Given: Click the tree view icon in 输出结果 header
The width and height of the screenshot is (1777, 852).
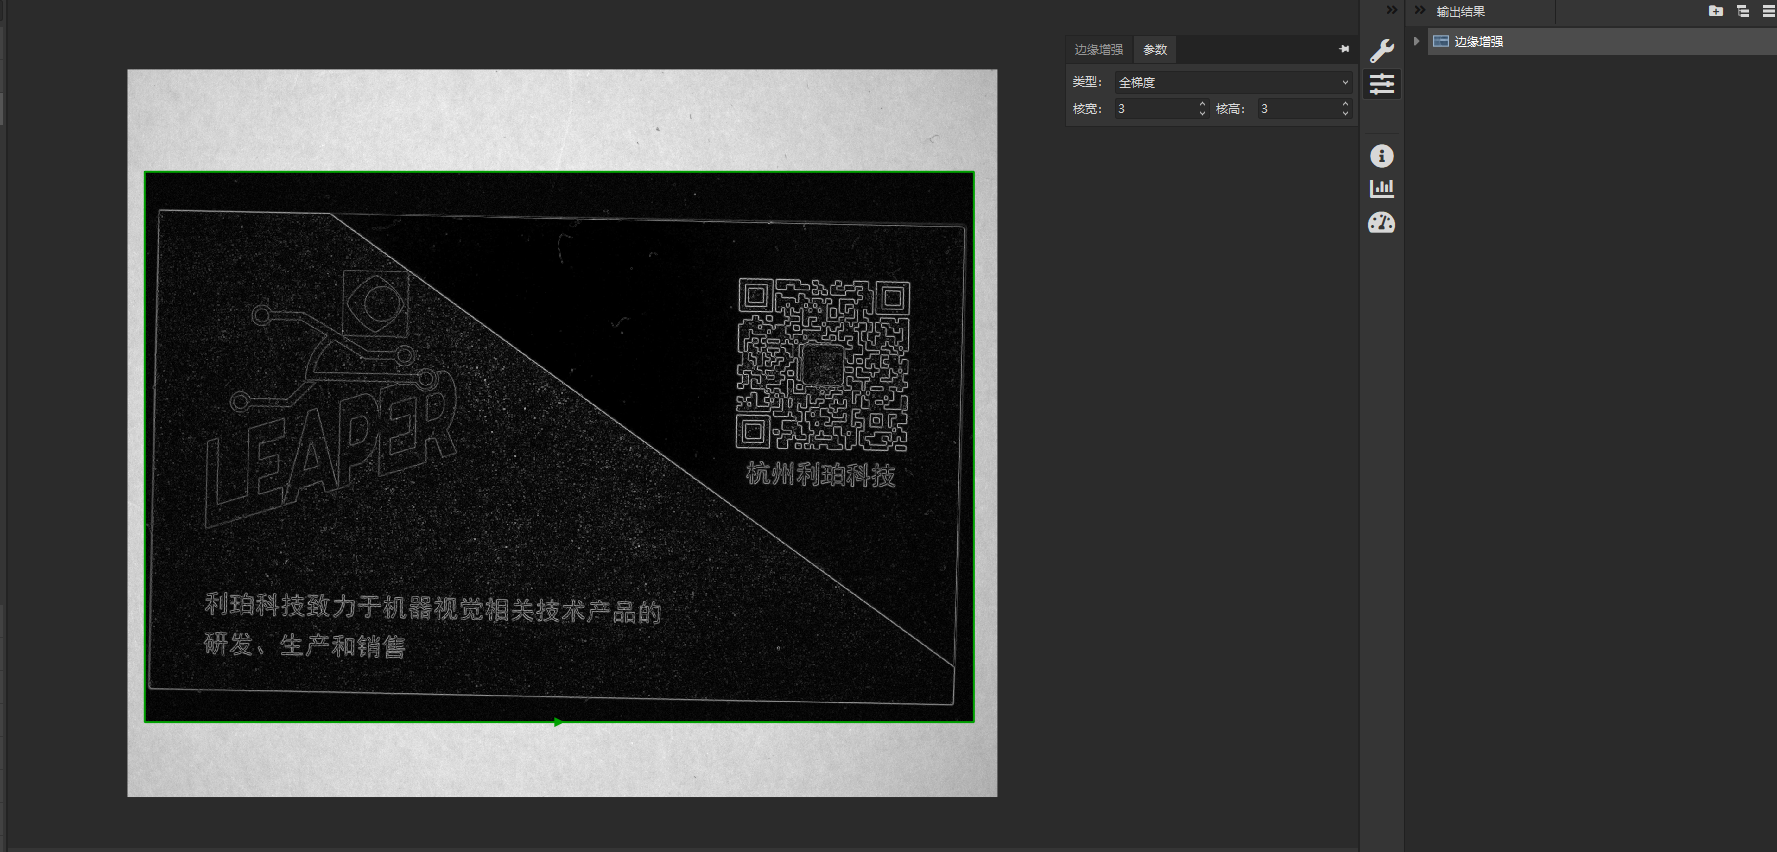Looking at the screenshot, I should point(1743,11).
